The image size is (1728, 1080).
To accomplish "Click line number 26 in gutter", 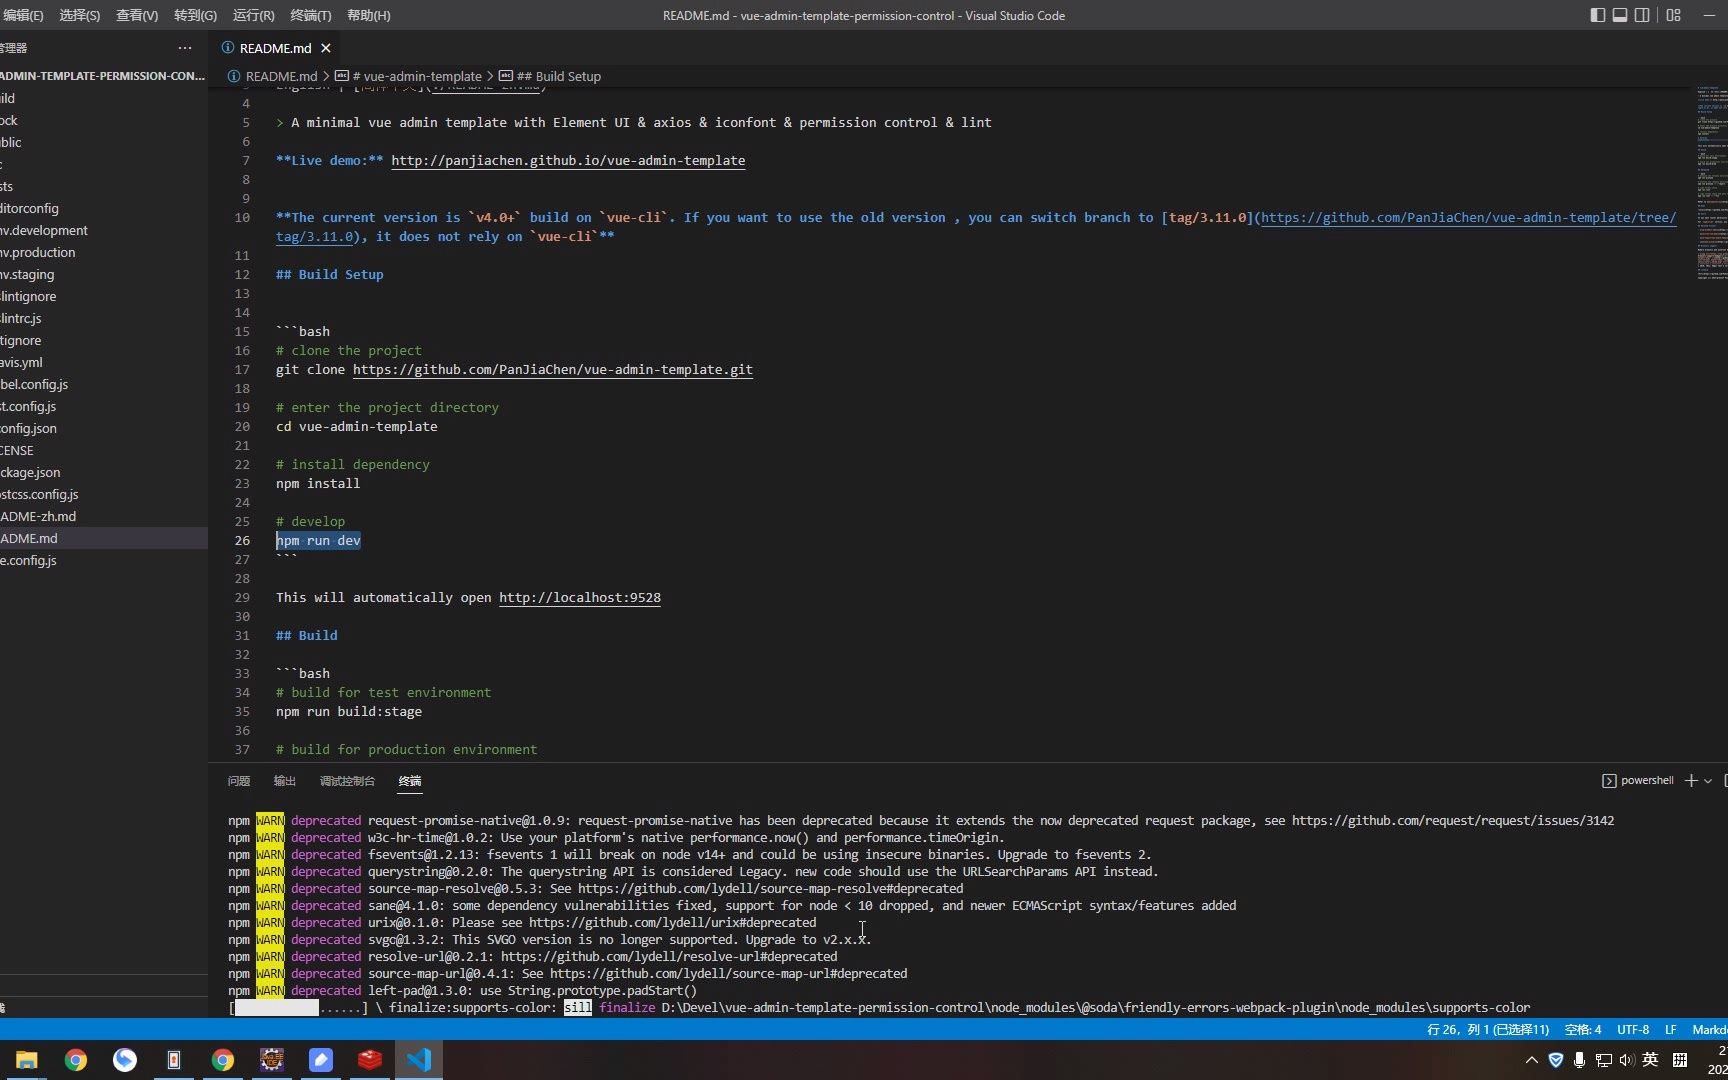I will (x=242, y=540).
